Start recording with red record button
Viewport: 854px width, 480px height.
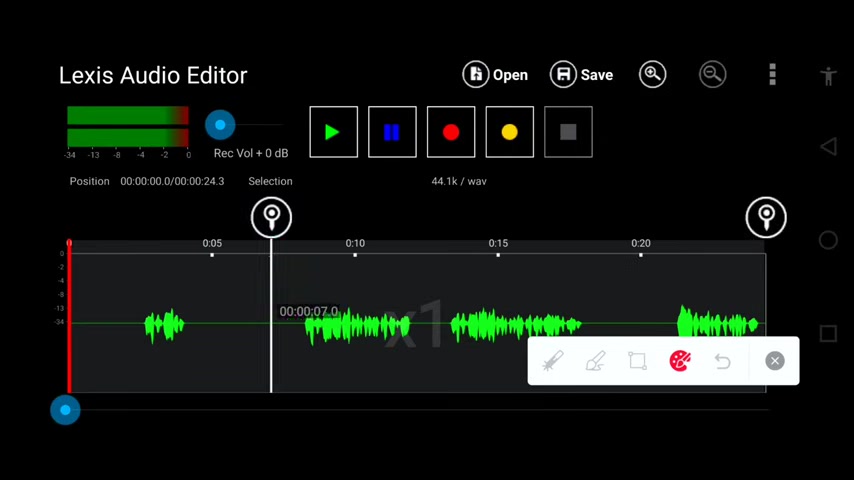(x=451, y=132)
